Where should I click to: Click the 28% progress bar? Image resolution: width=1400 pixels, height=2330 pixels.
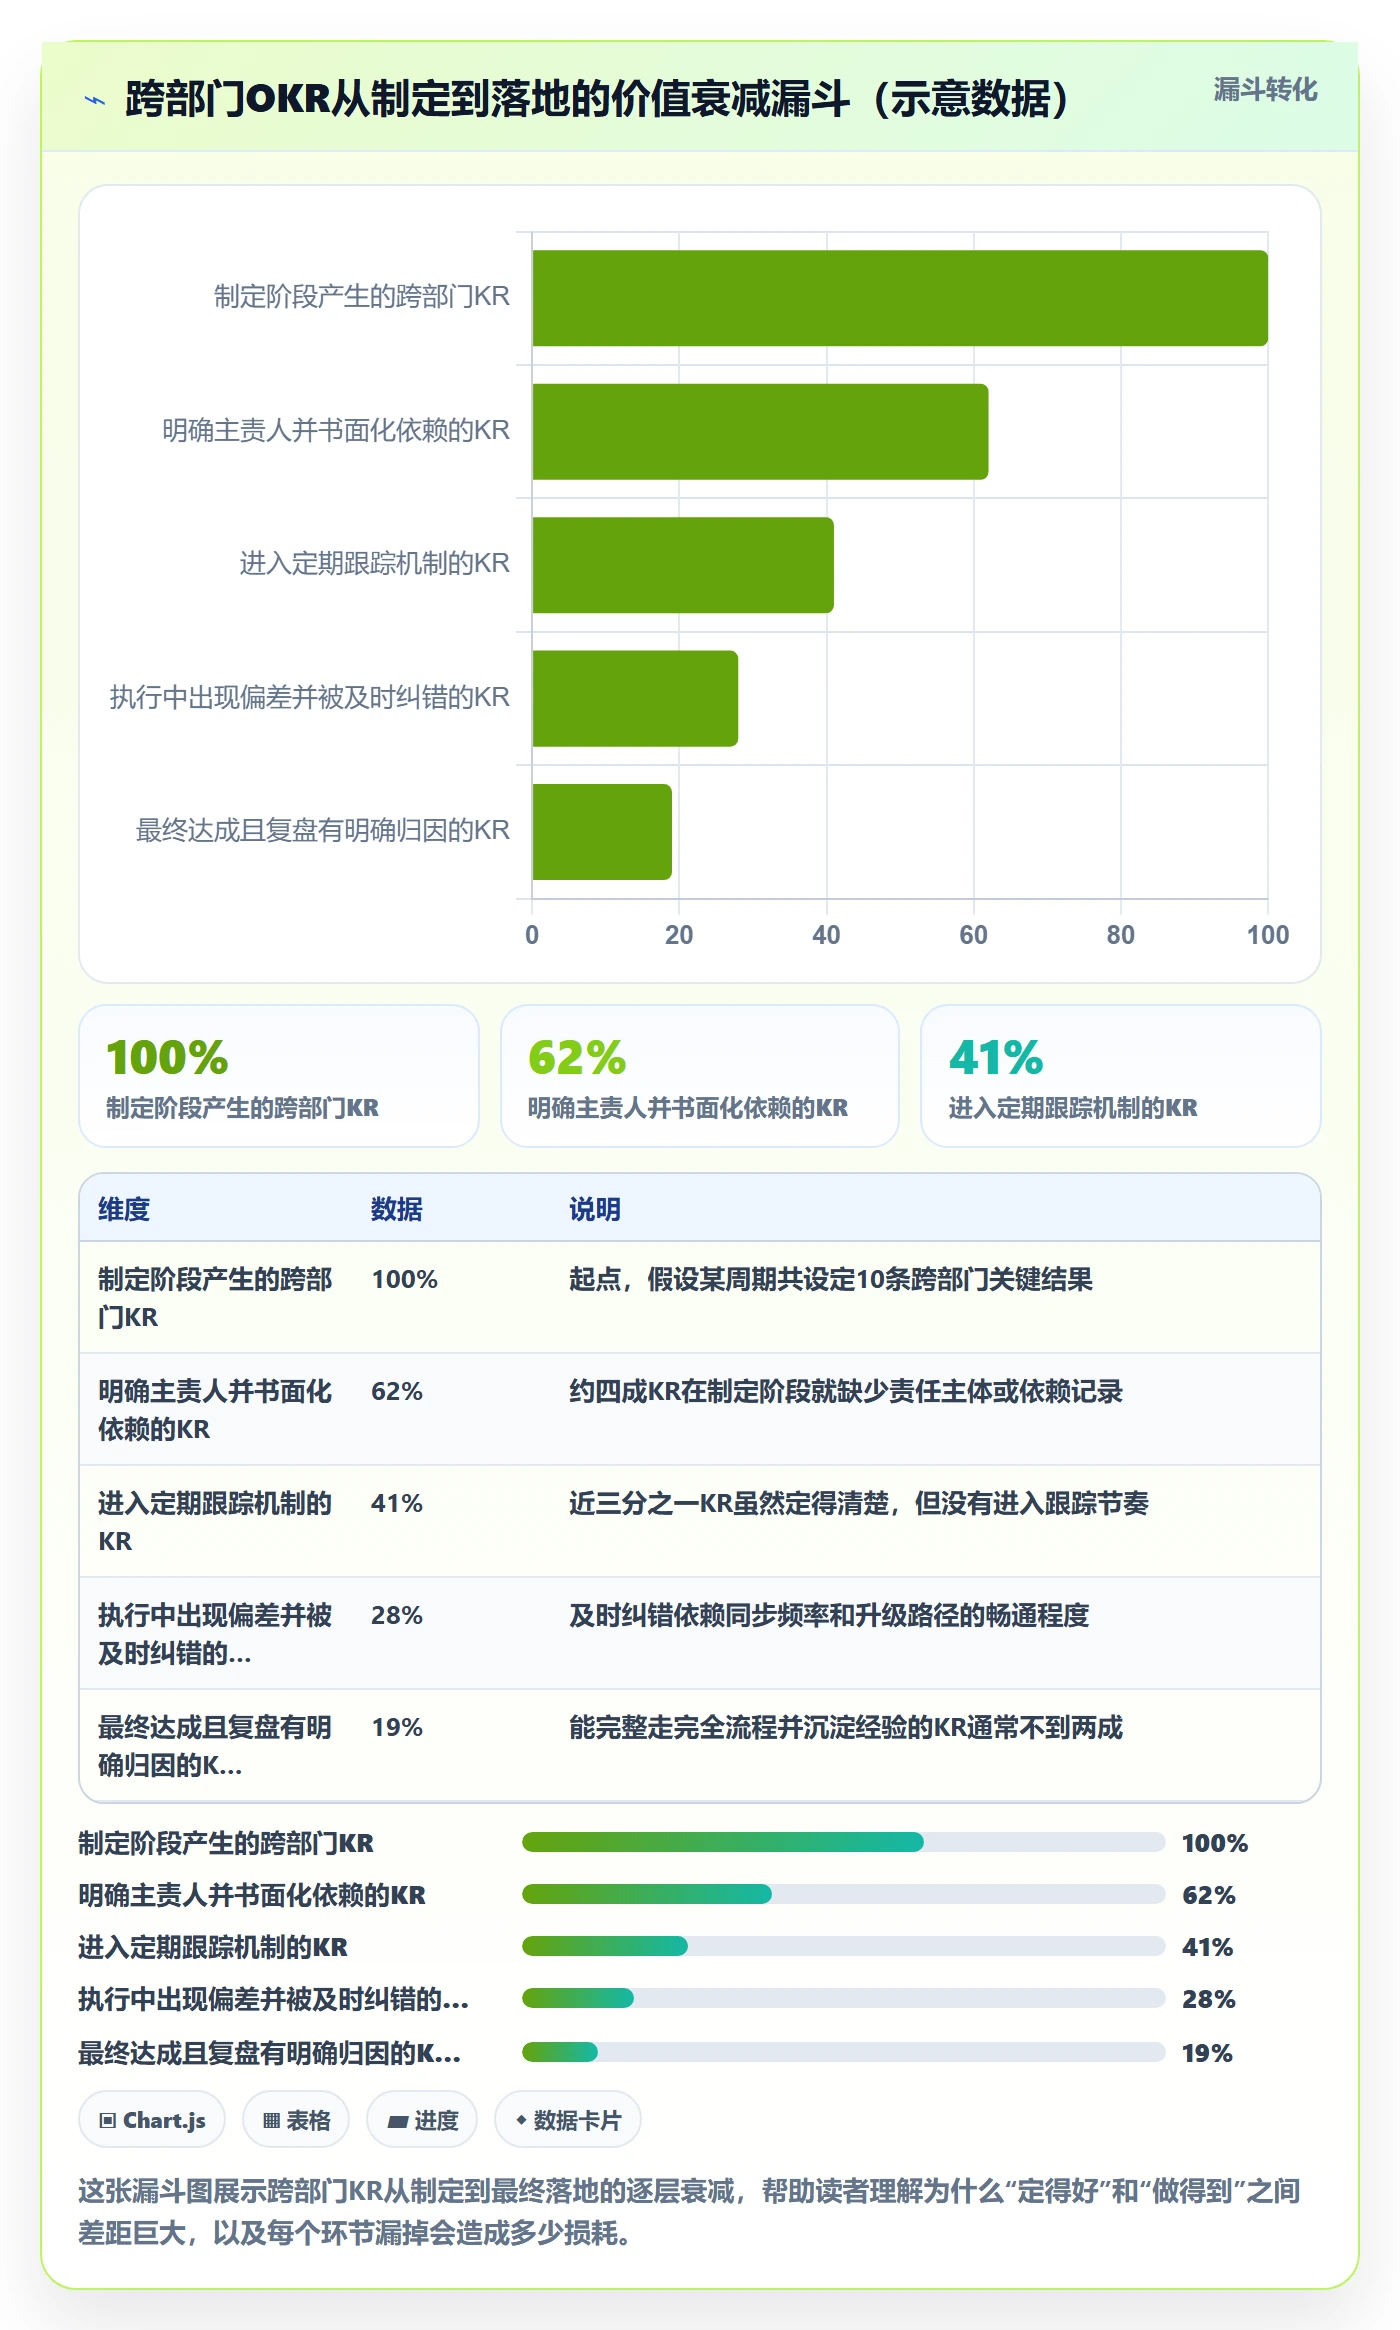coord(844,1998)
